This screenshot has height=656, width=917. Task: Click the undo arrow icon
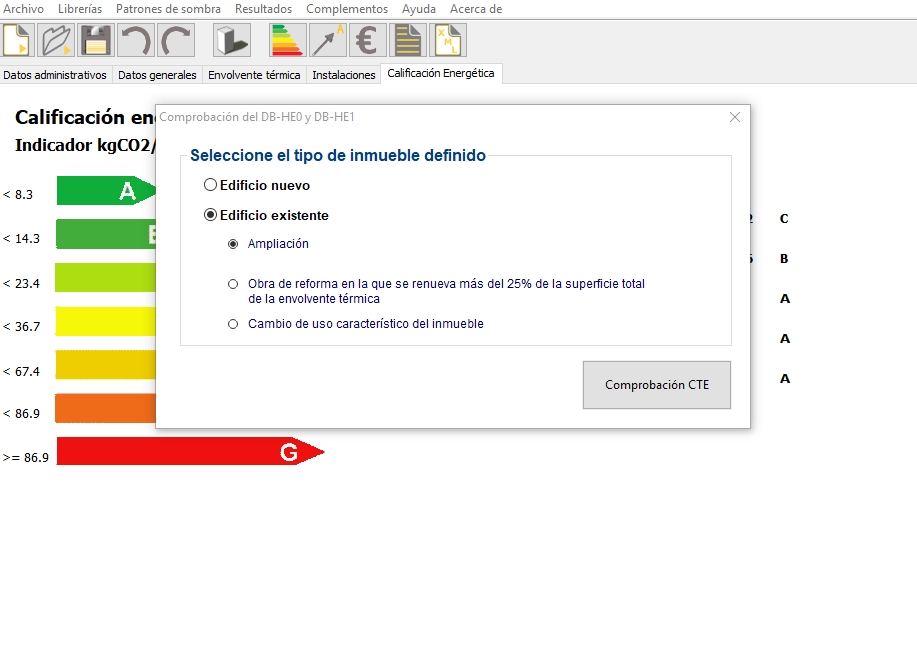point(135,41)
